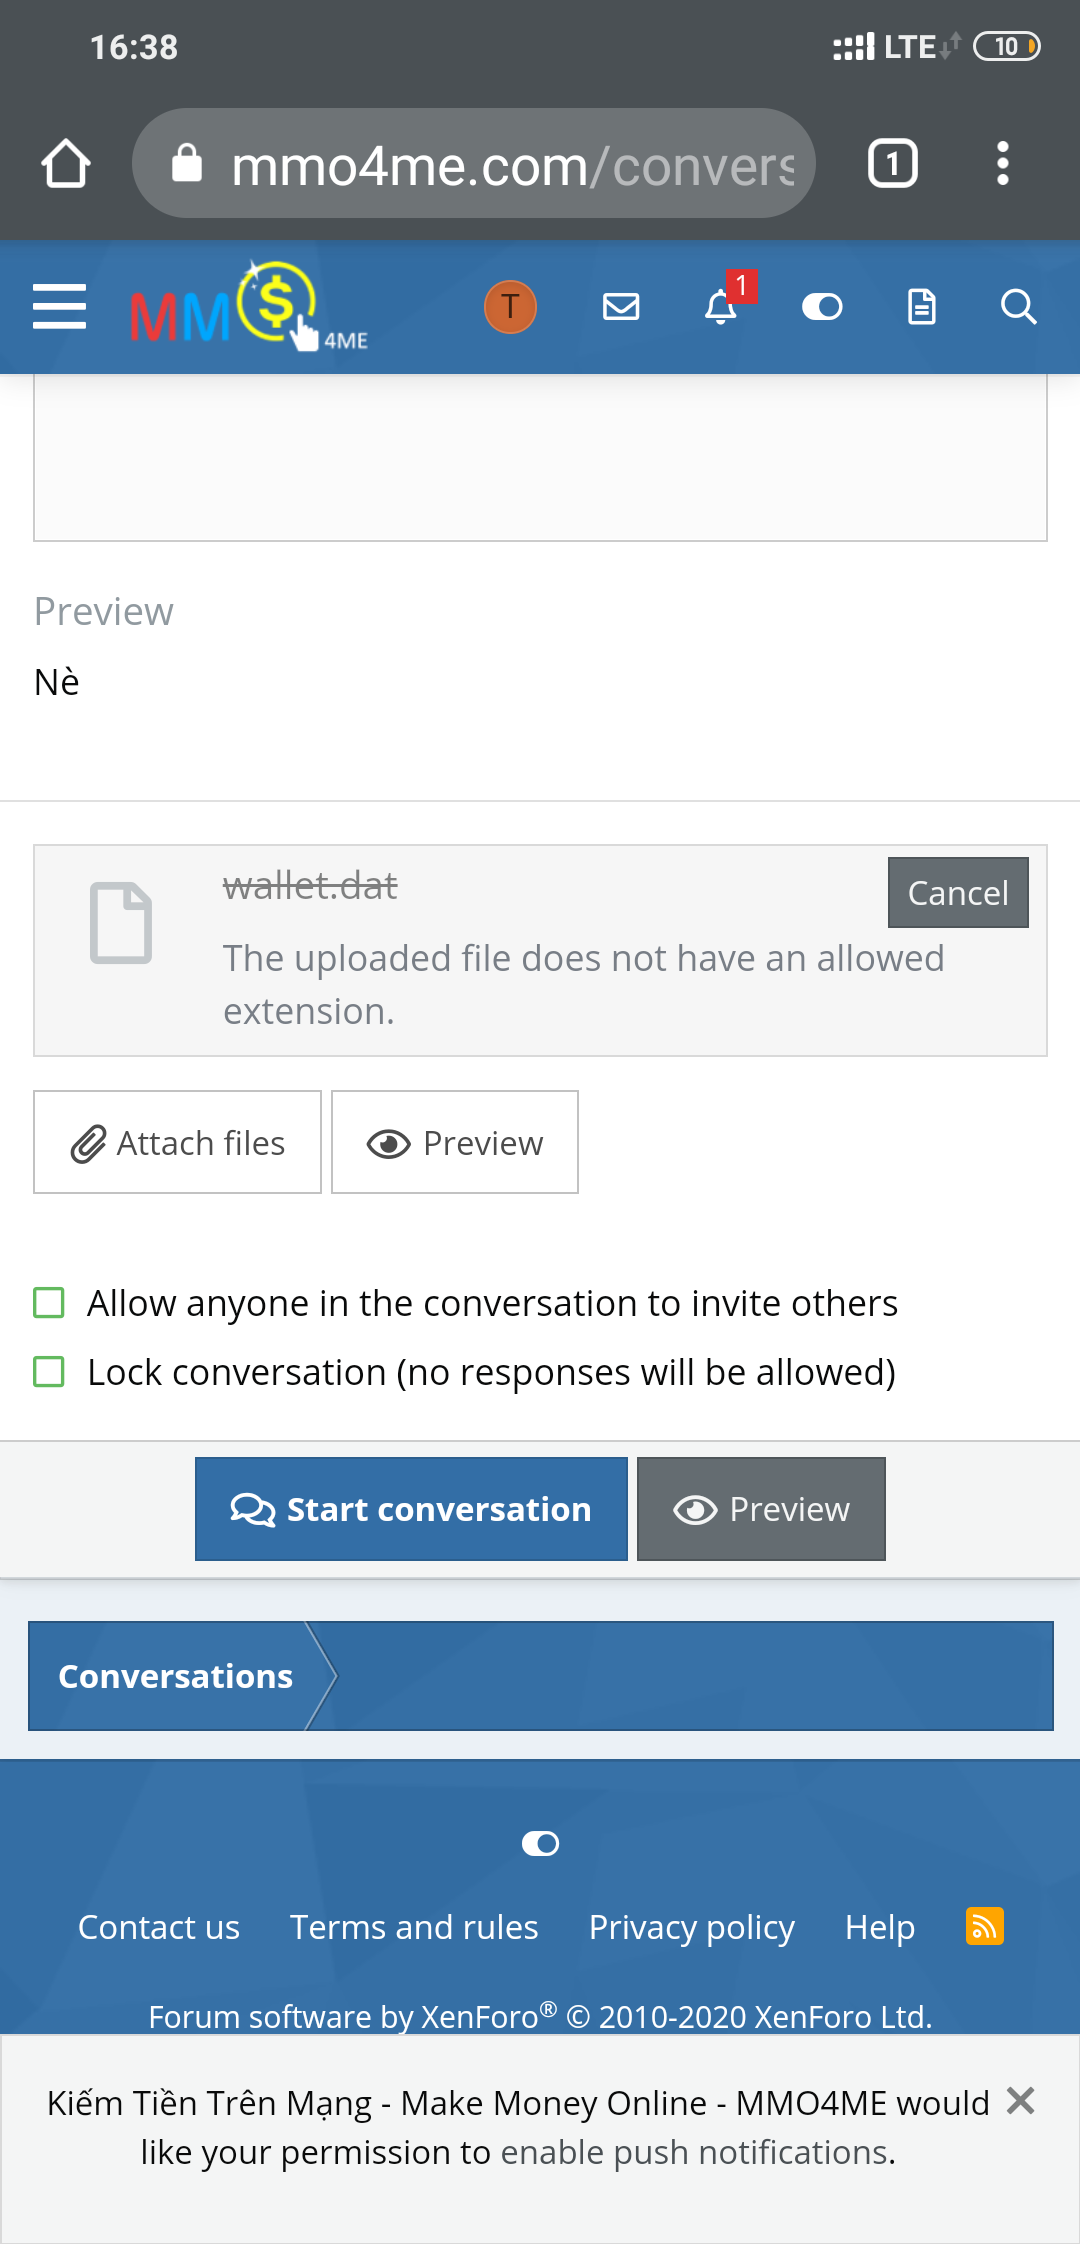Dismiss the push notification banner
The width and height of the screenshot is (1080, 2244).
click(1020, 2100)
